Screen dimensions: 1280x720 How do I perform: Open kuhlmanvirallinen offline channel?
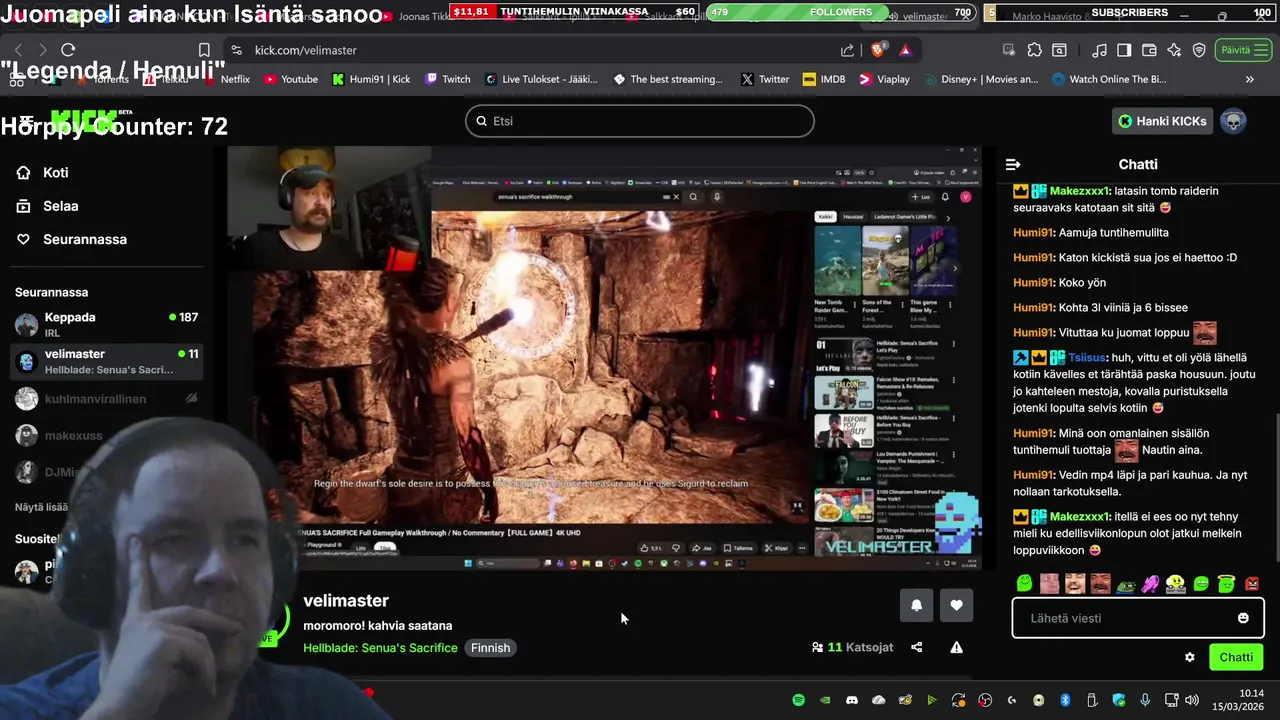click(x=106, y=399)
